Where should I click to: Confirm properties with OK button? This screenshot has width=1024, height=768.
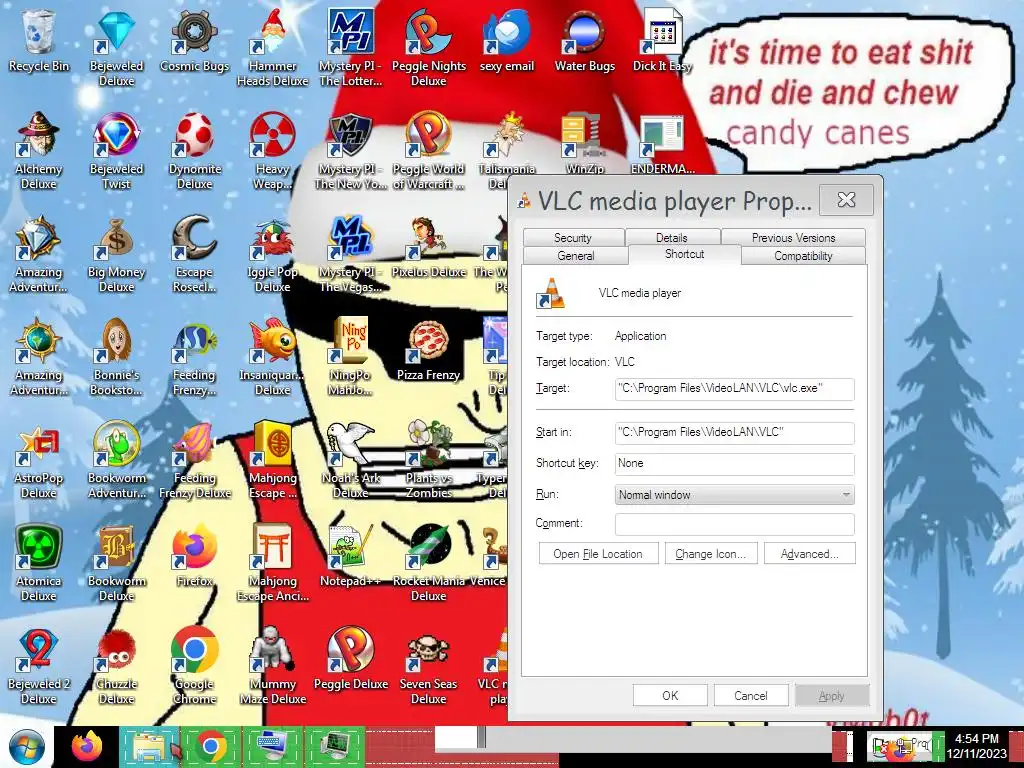pyautogui.click(x=670, y=696)
